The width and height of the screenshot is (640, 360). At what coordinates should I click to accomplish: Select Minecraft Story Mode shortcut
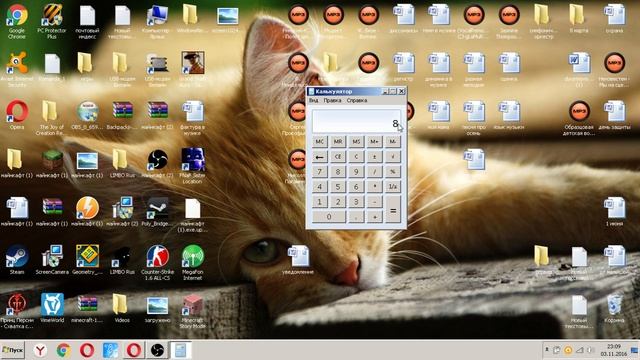[x=193, y=311]
